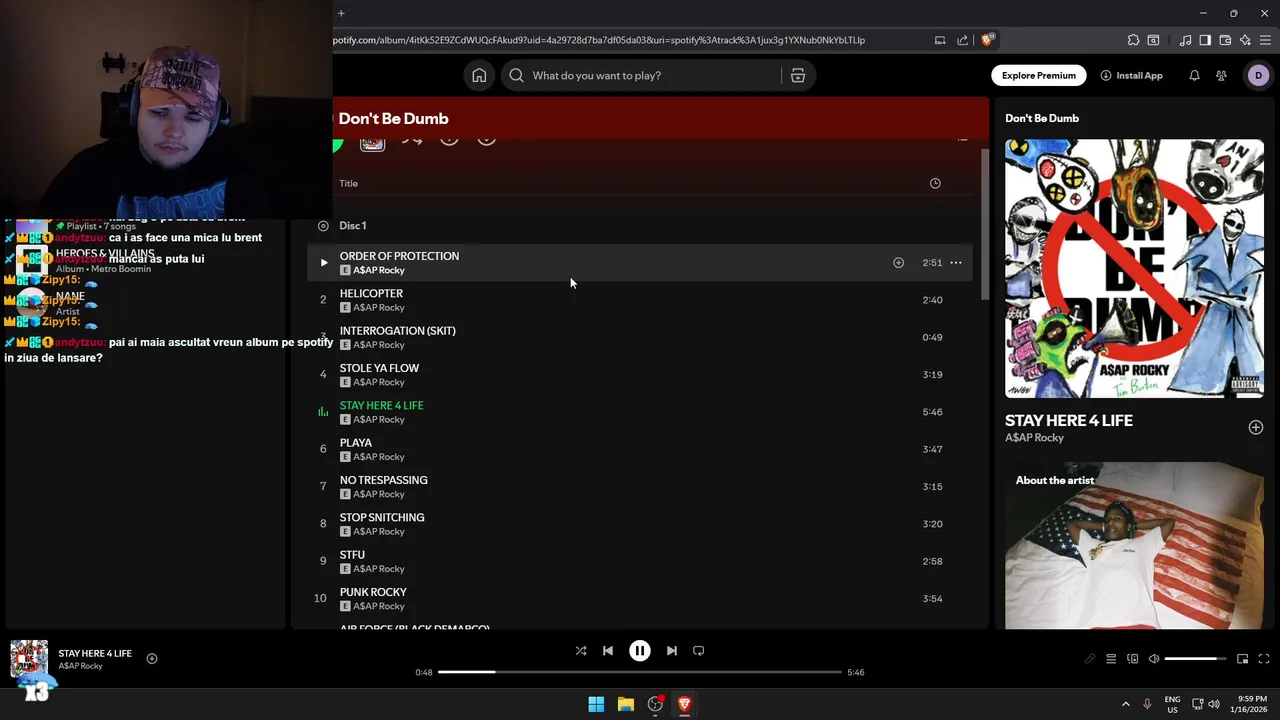
Task: Enter full screen player
Action: pyautogui.click(x=1264, y=659)
